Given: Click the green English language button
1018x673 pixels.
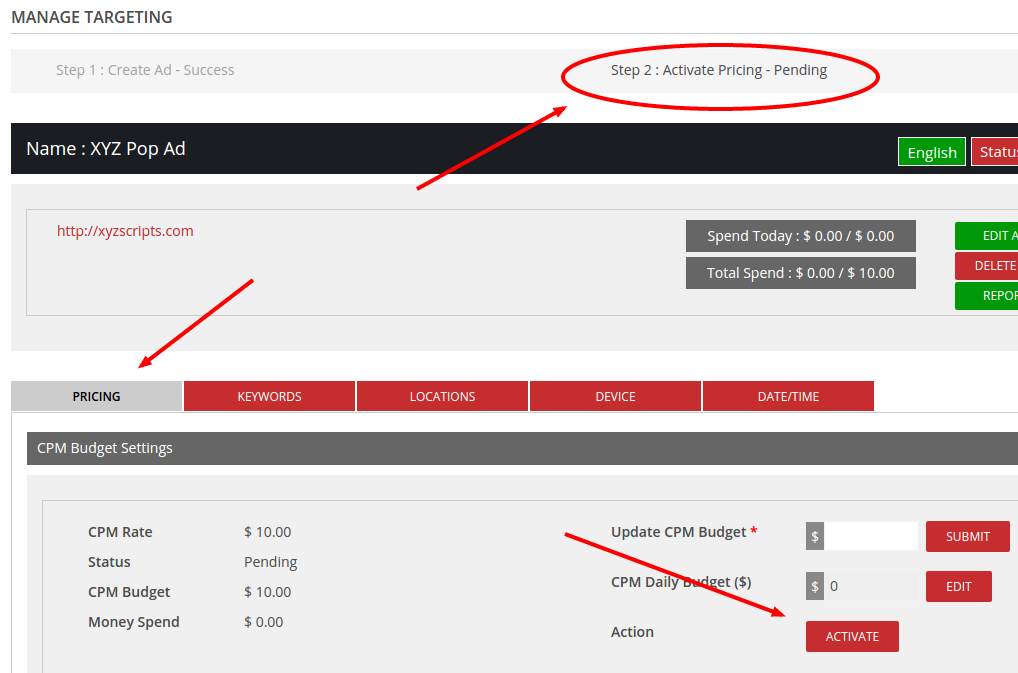Looking at the screenshot, I should tap(932, 152).
